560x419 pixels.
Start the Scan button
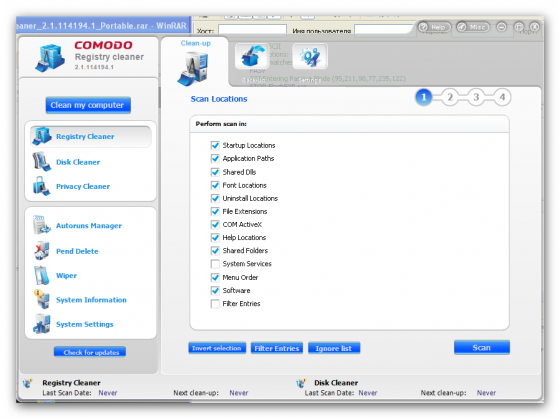click(x=482, y=347)
